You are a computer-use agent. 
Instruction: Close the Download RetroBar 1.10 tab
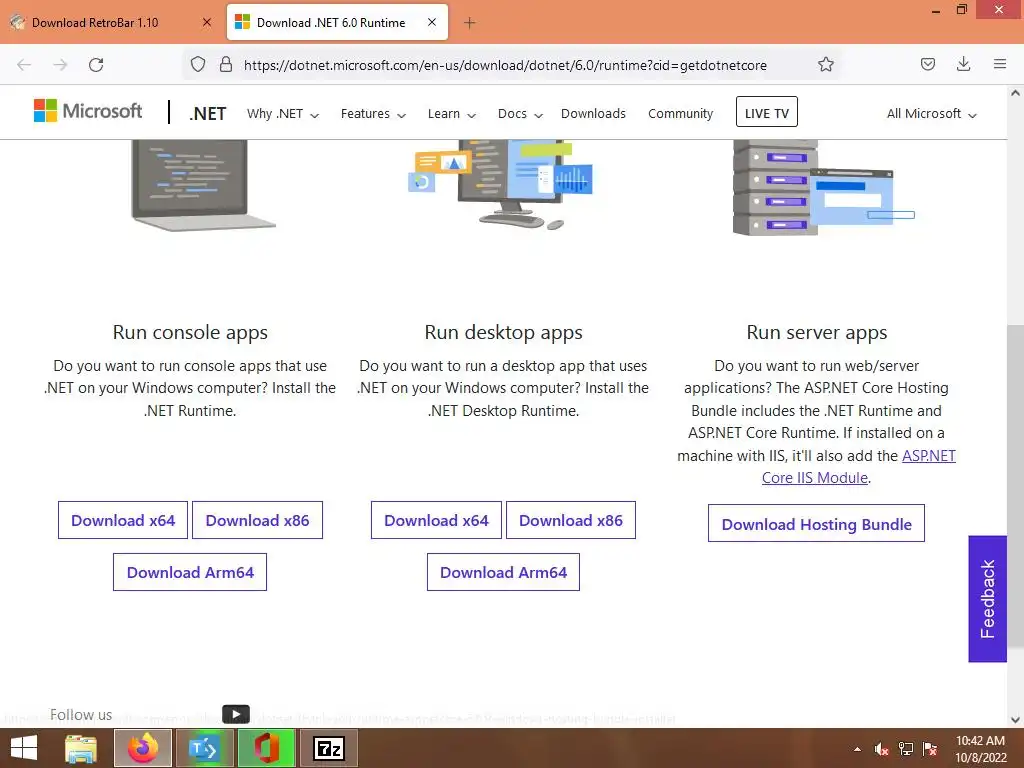tap(207, 22)
